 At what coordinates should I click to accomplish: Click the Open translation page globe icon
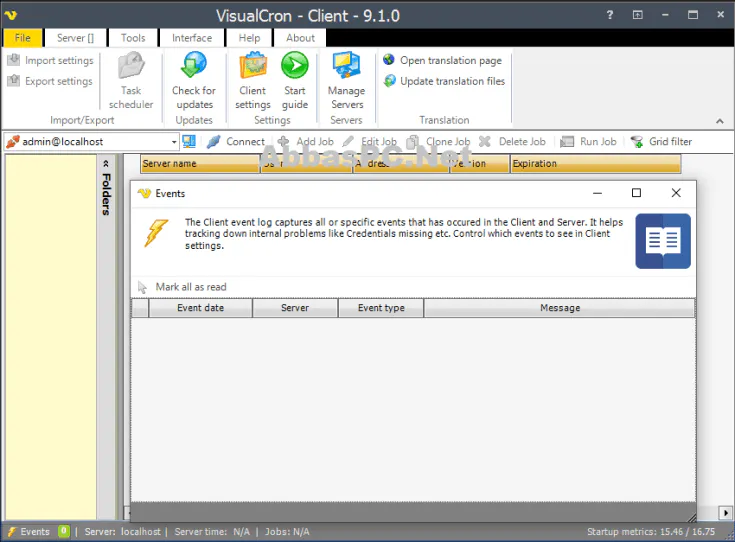coord(389,60)
